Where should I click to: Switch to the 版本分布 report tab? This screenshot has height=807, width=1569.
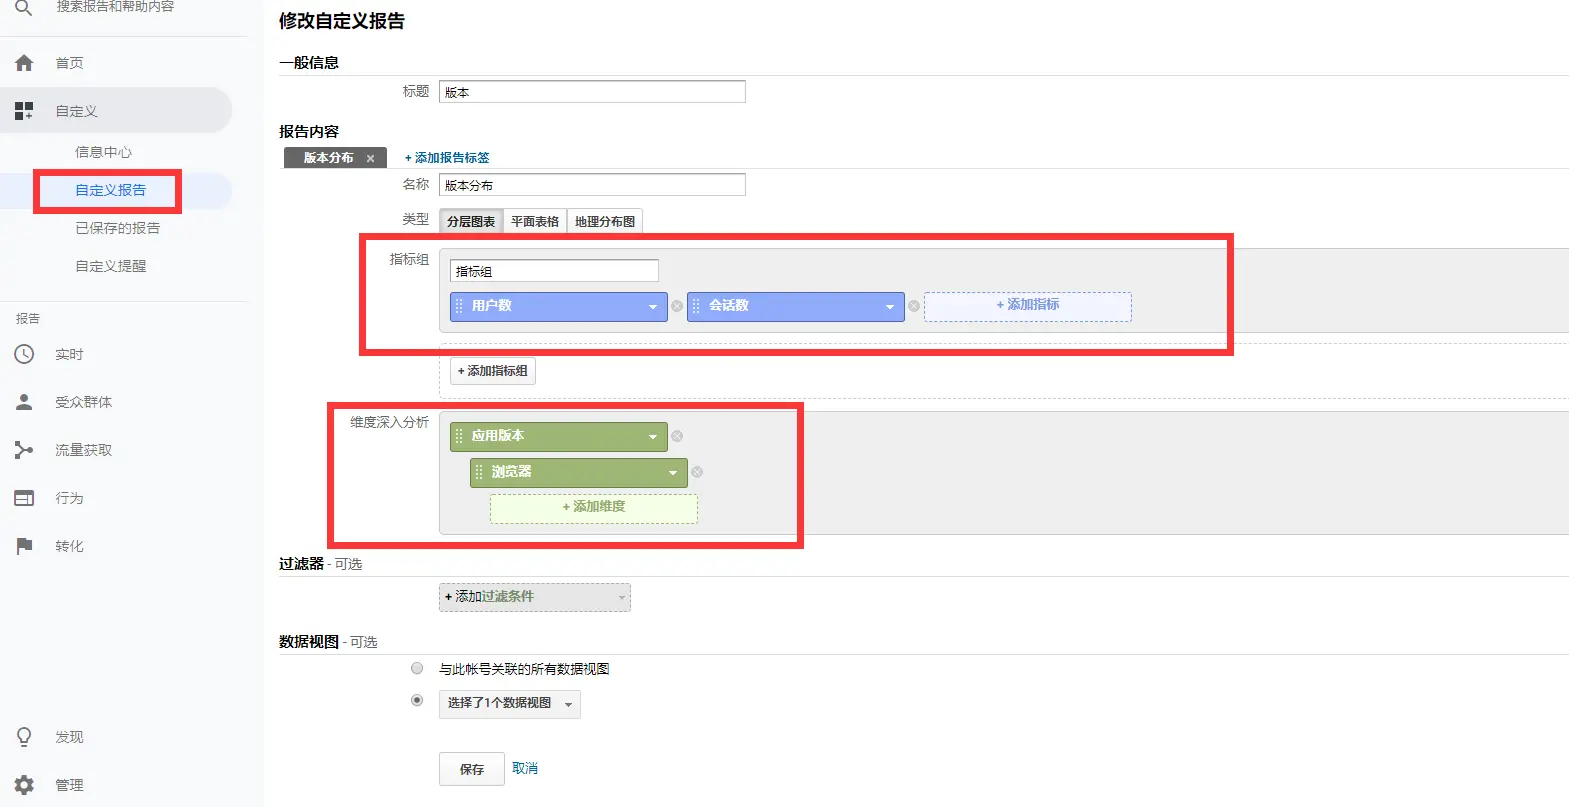click(x=328, y=158)
